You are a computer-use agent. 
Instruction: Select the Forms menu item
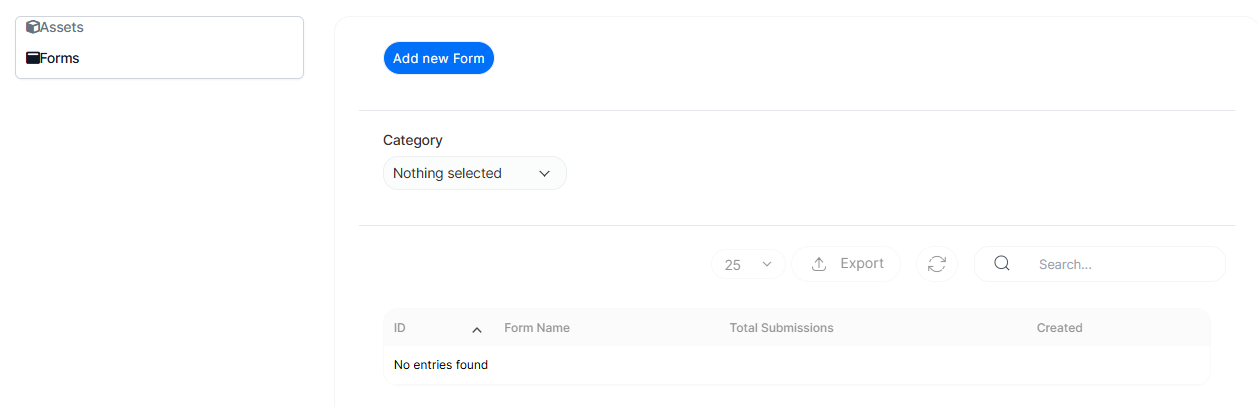[x=60, y=58]
